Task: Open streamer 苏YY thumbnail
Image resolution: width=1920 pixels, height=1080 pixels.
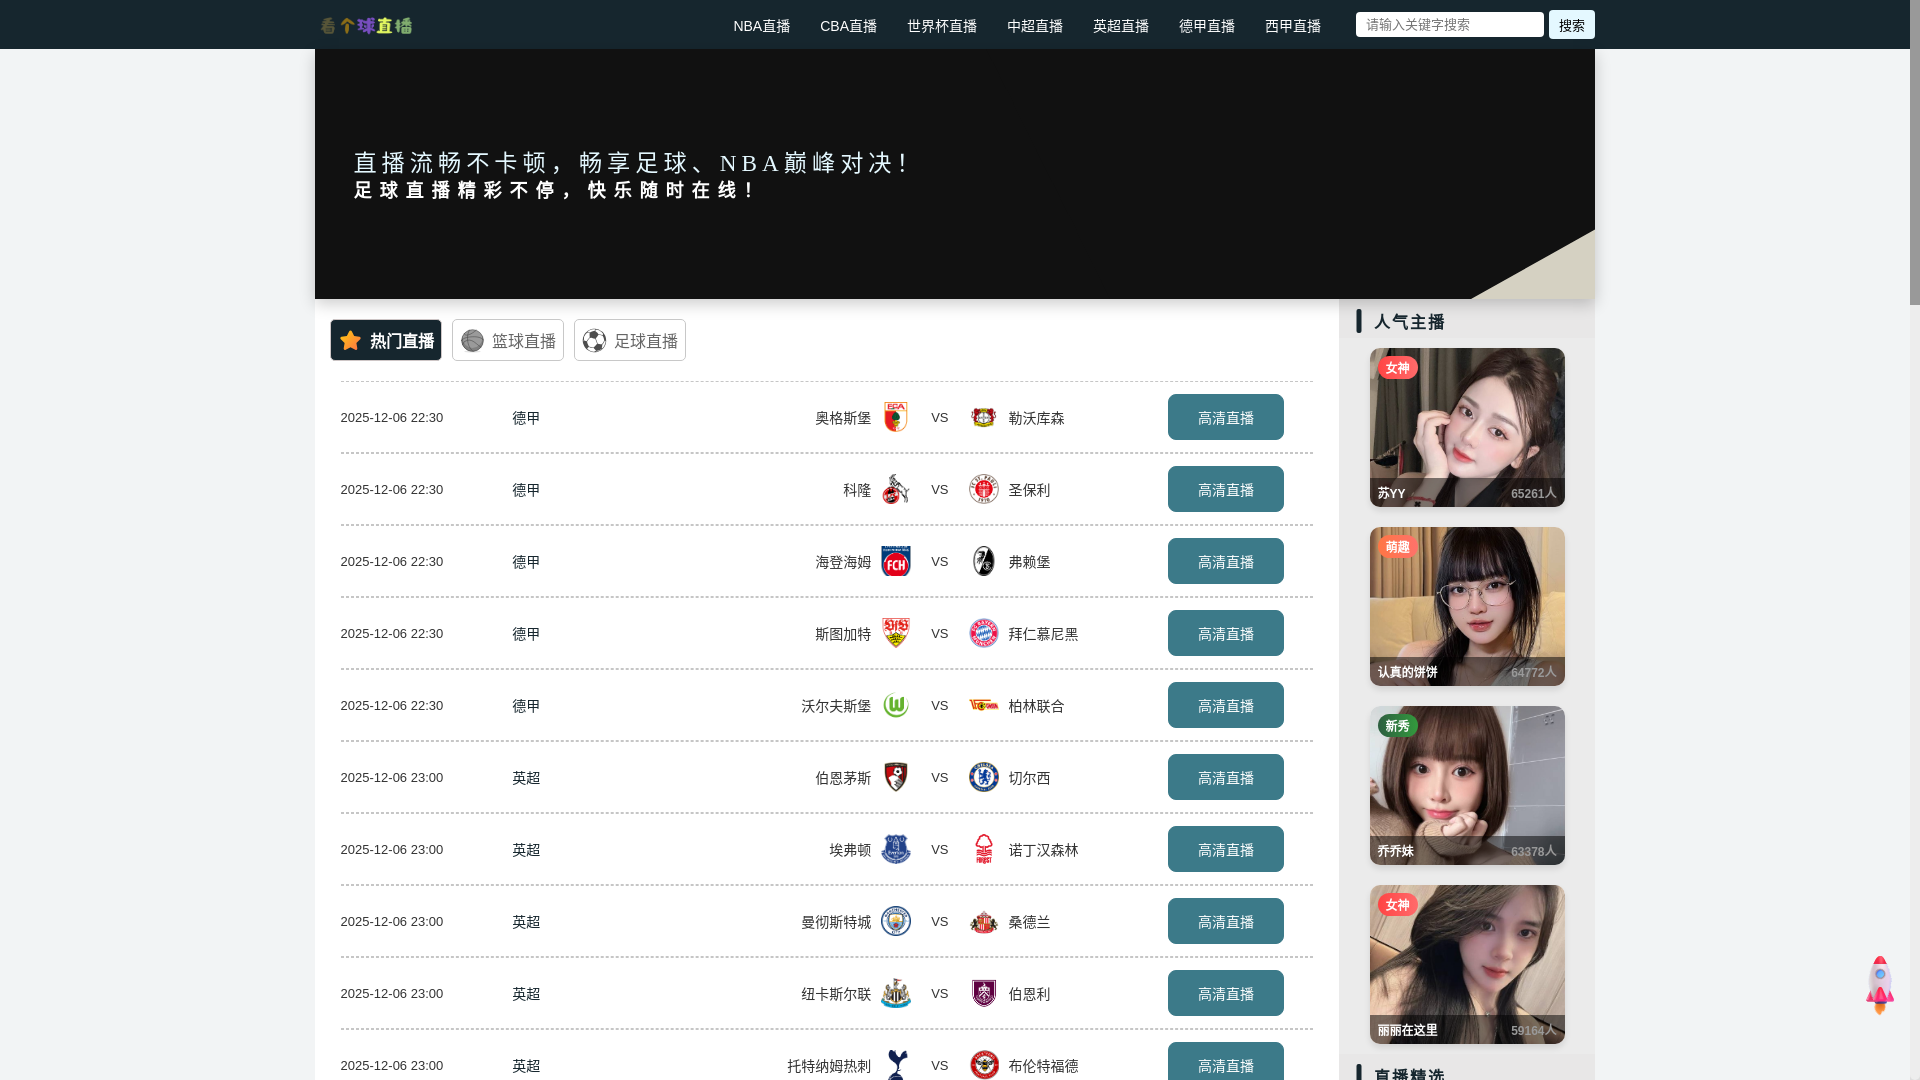Action: pos(1467,427)
